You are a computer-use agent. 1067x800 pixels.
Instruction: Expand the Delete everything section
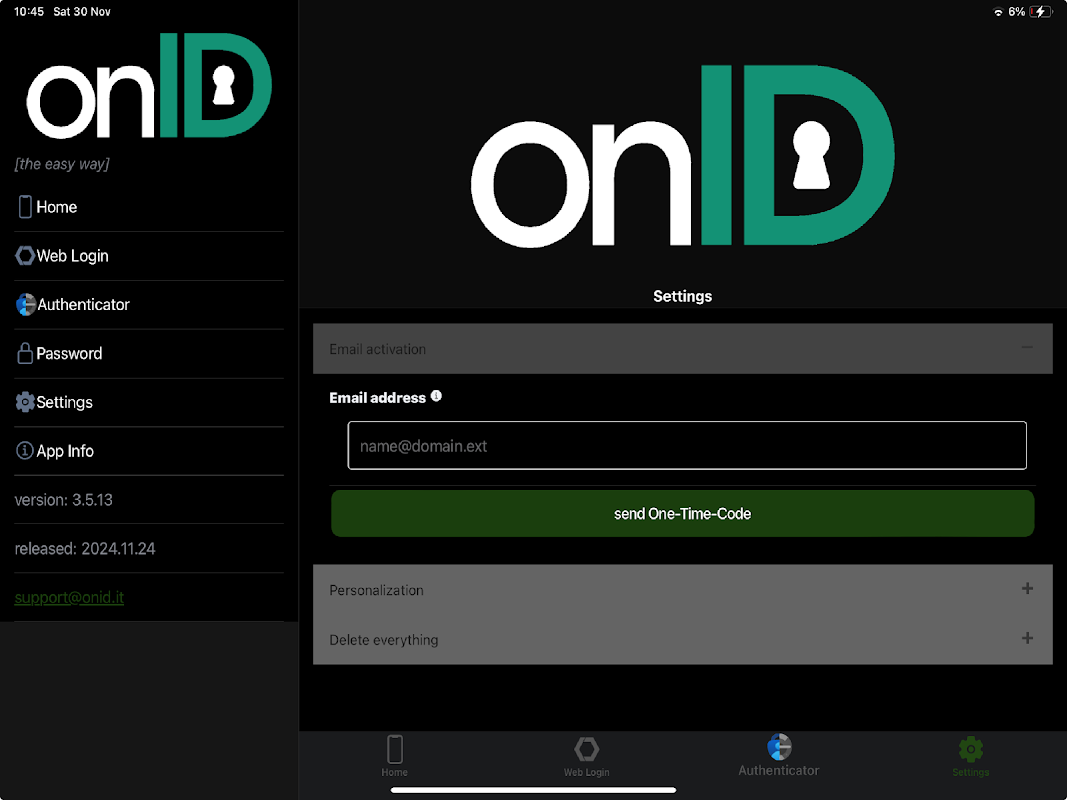pyautogui.click(x=683, y=639)
